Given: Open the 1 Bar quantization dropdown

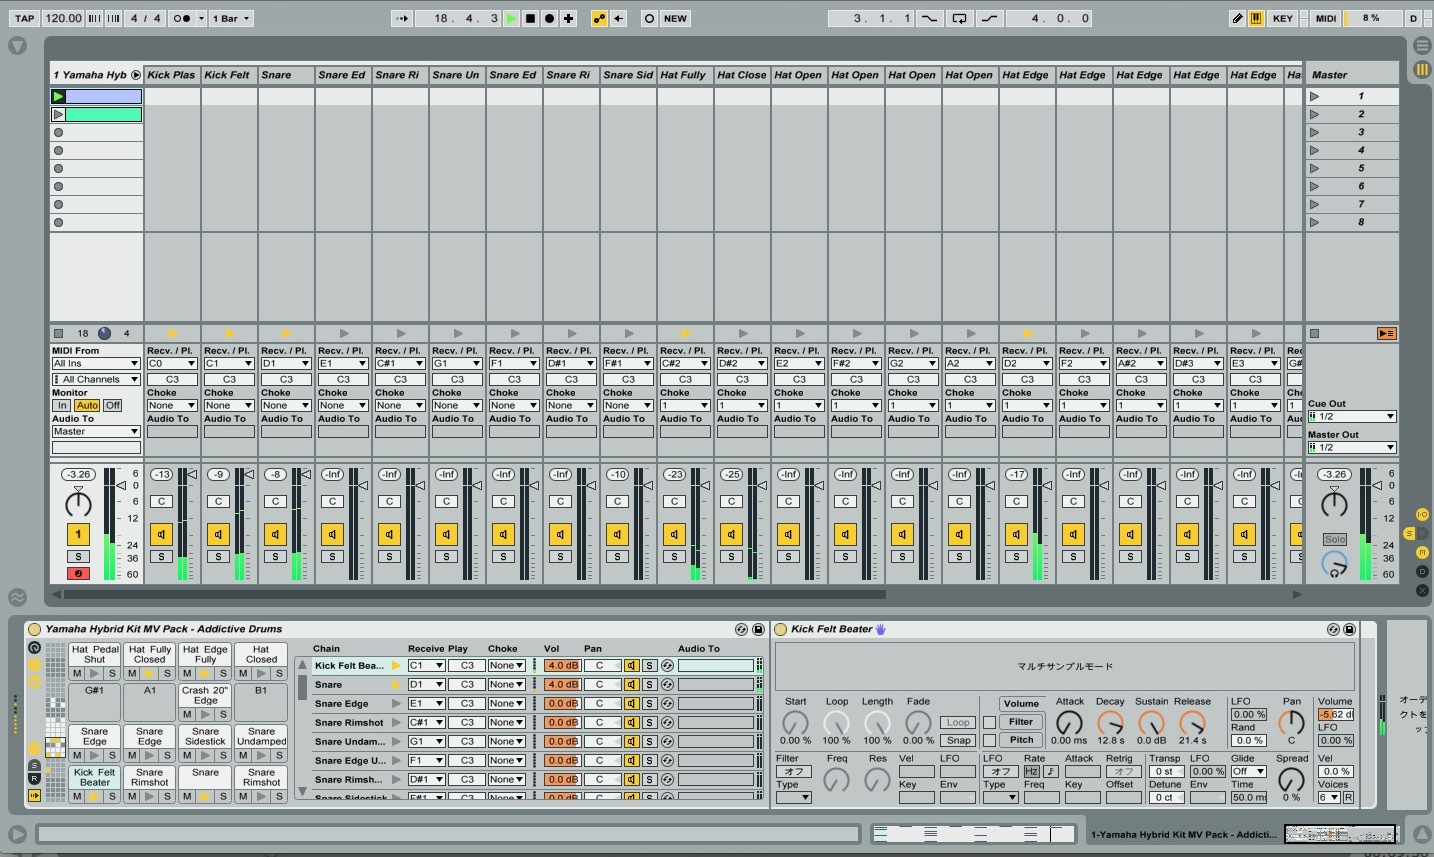Looking at the screenshot, I should (x=231, y=18).
